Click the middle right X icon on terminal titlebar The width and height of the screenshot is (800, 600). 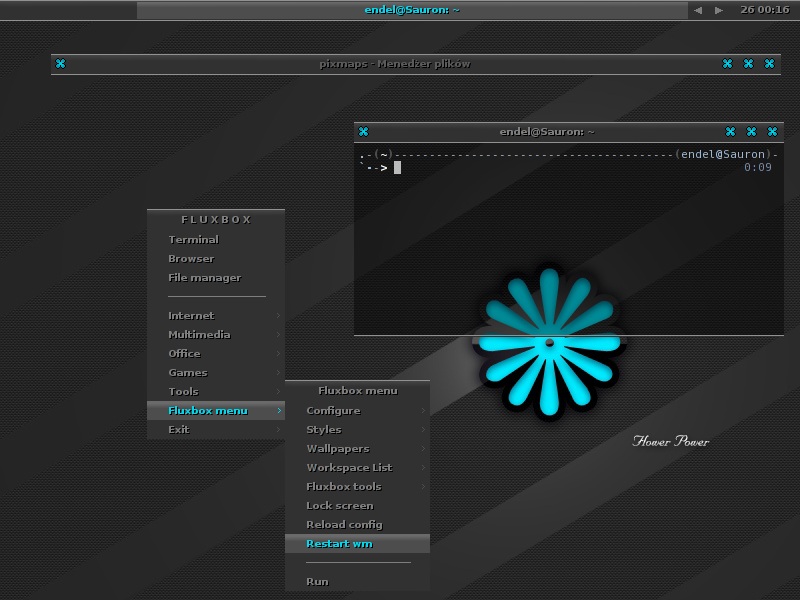tap(752, 132)
